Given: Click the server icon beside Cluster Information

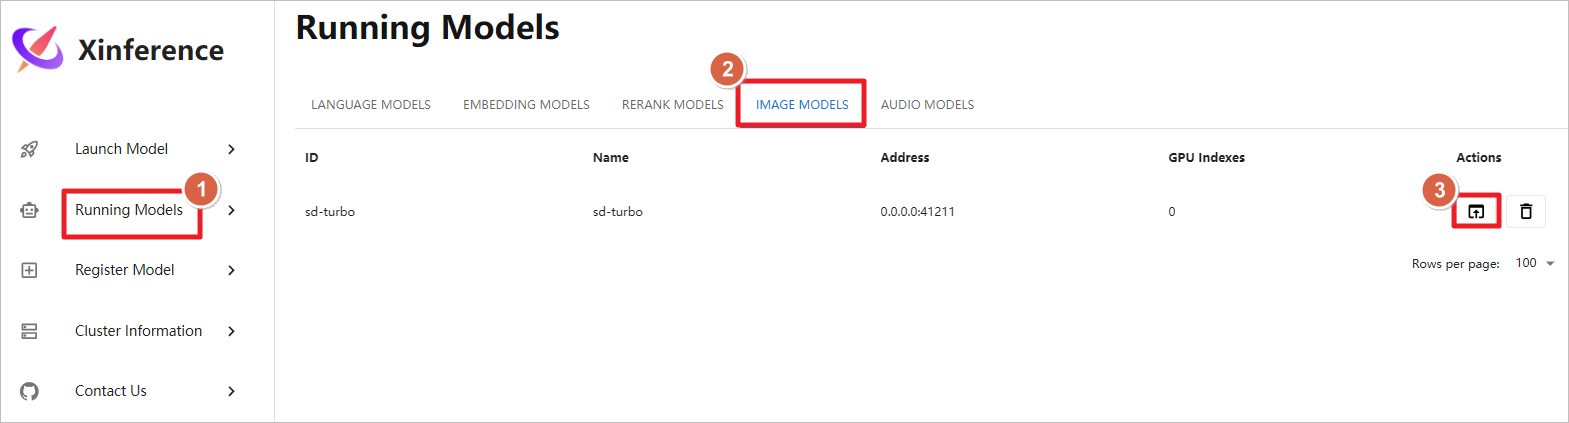Looking at the screenshot, I should click(29, 331).
